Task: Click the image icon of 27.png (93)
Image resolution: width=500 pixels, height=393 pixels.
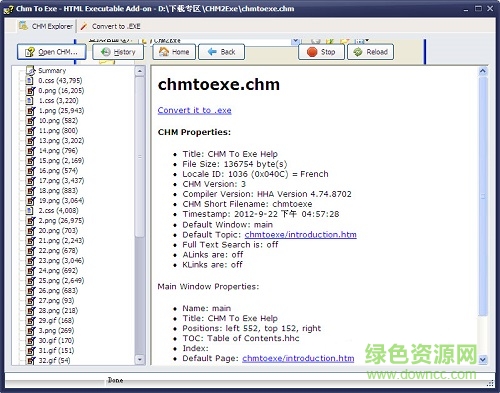Action: click(x=30, y=301)
